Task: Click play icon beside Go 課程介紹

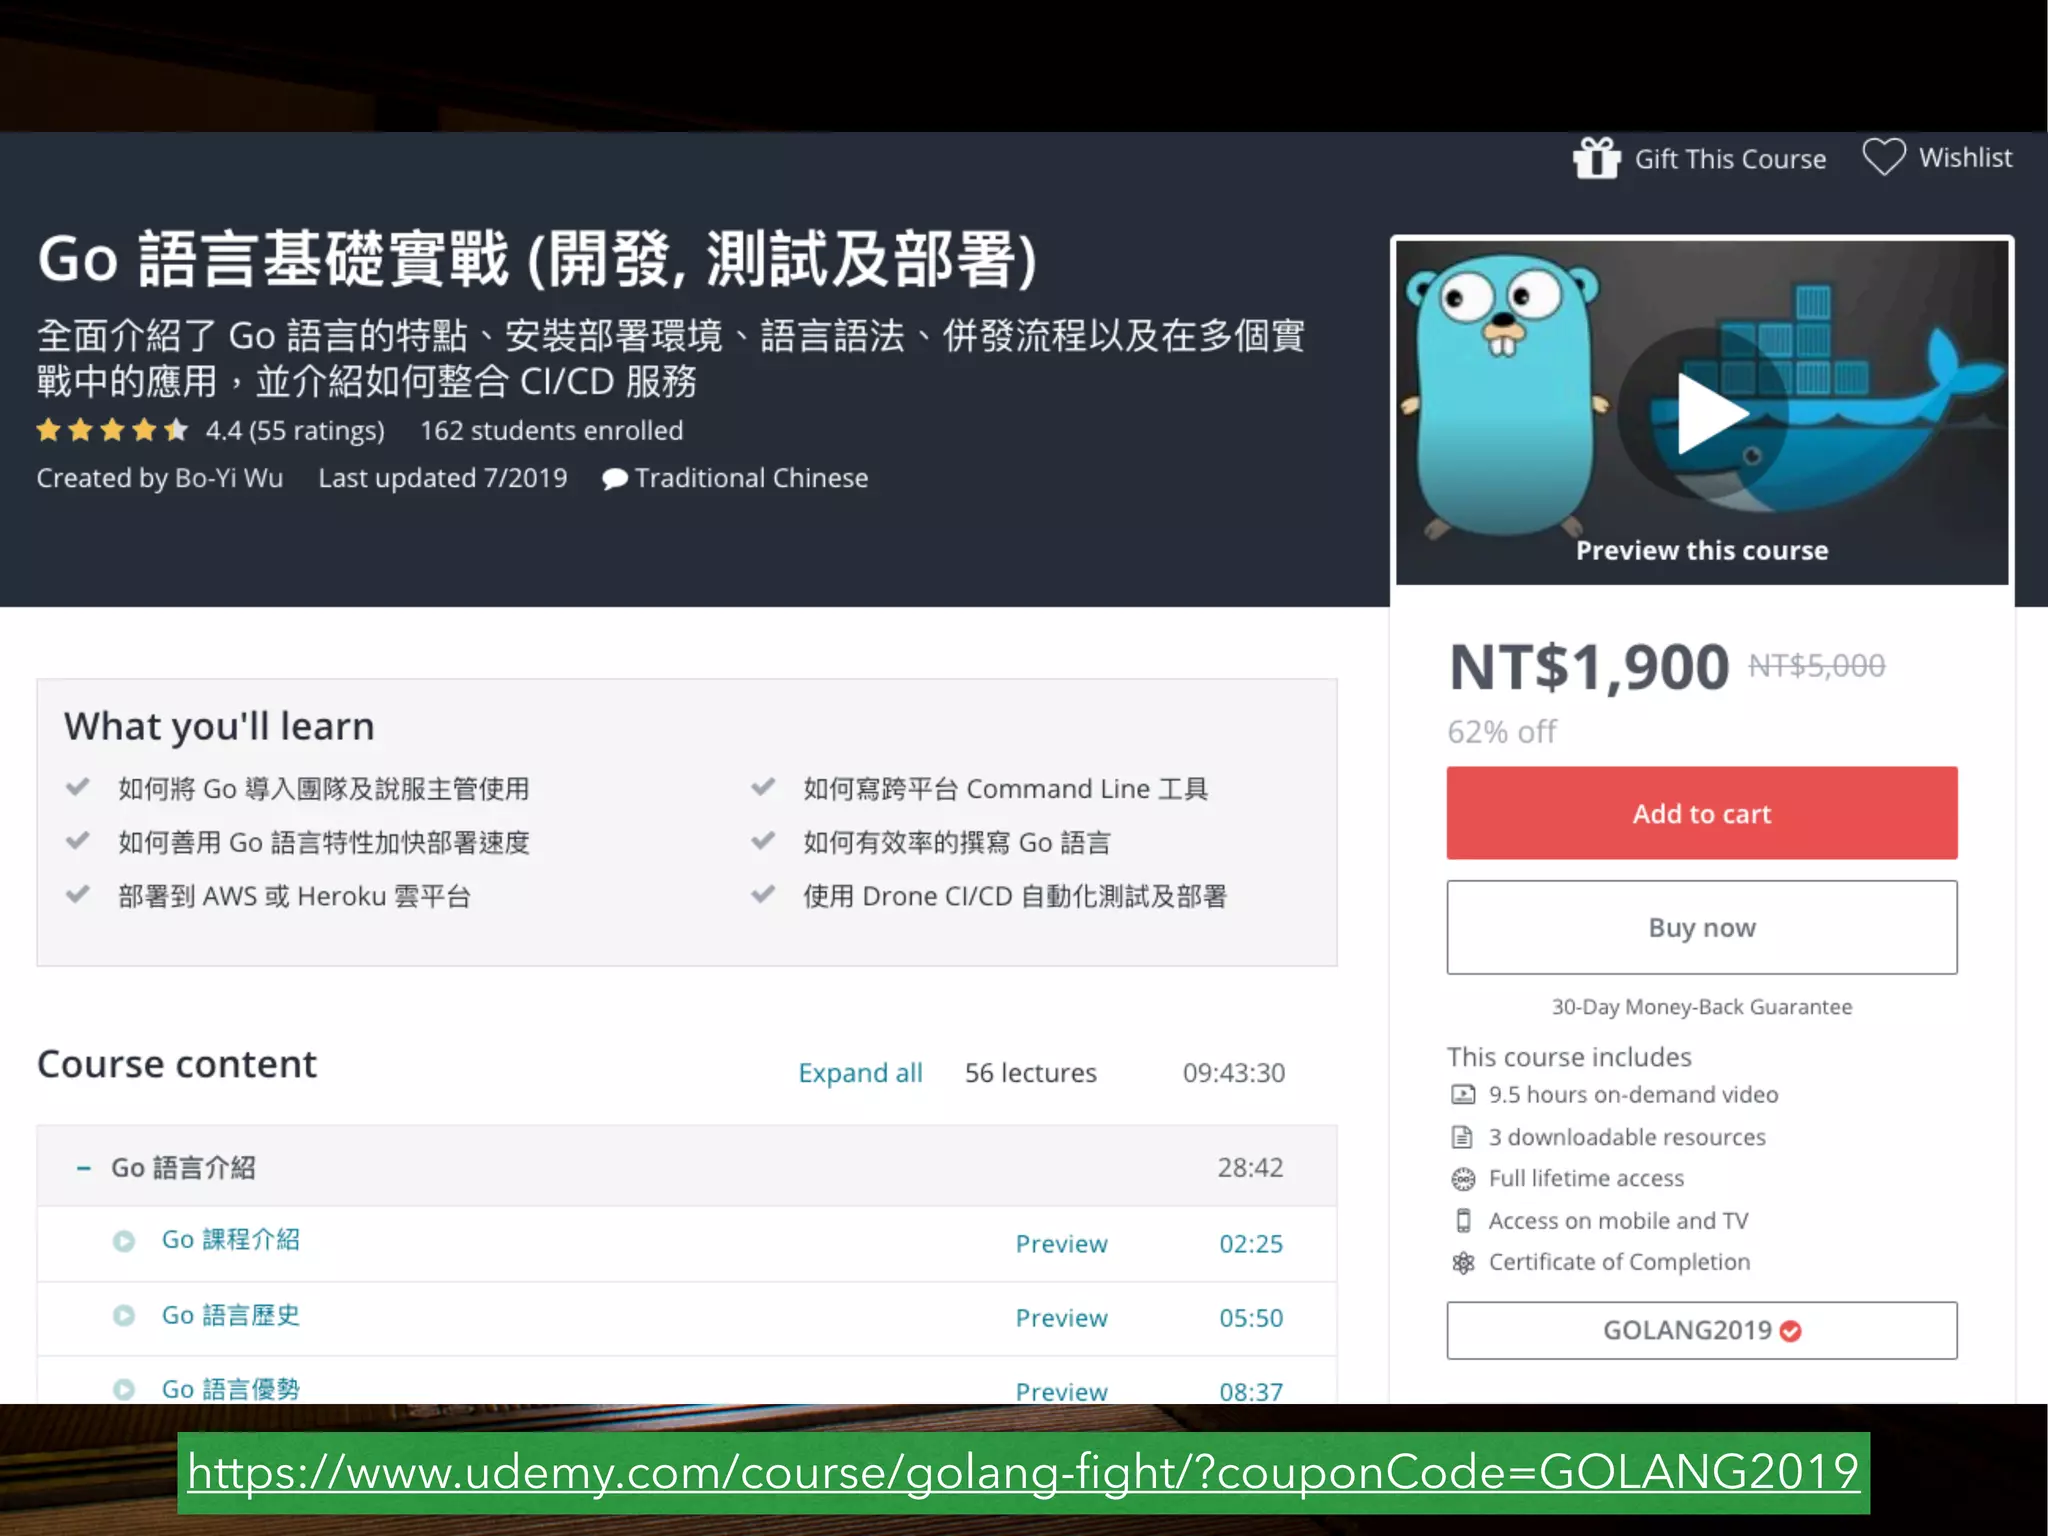Action: (x=124, y=1241)
